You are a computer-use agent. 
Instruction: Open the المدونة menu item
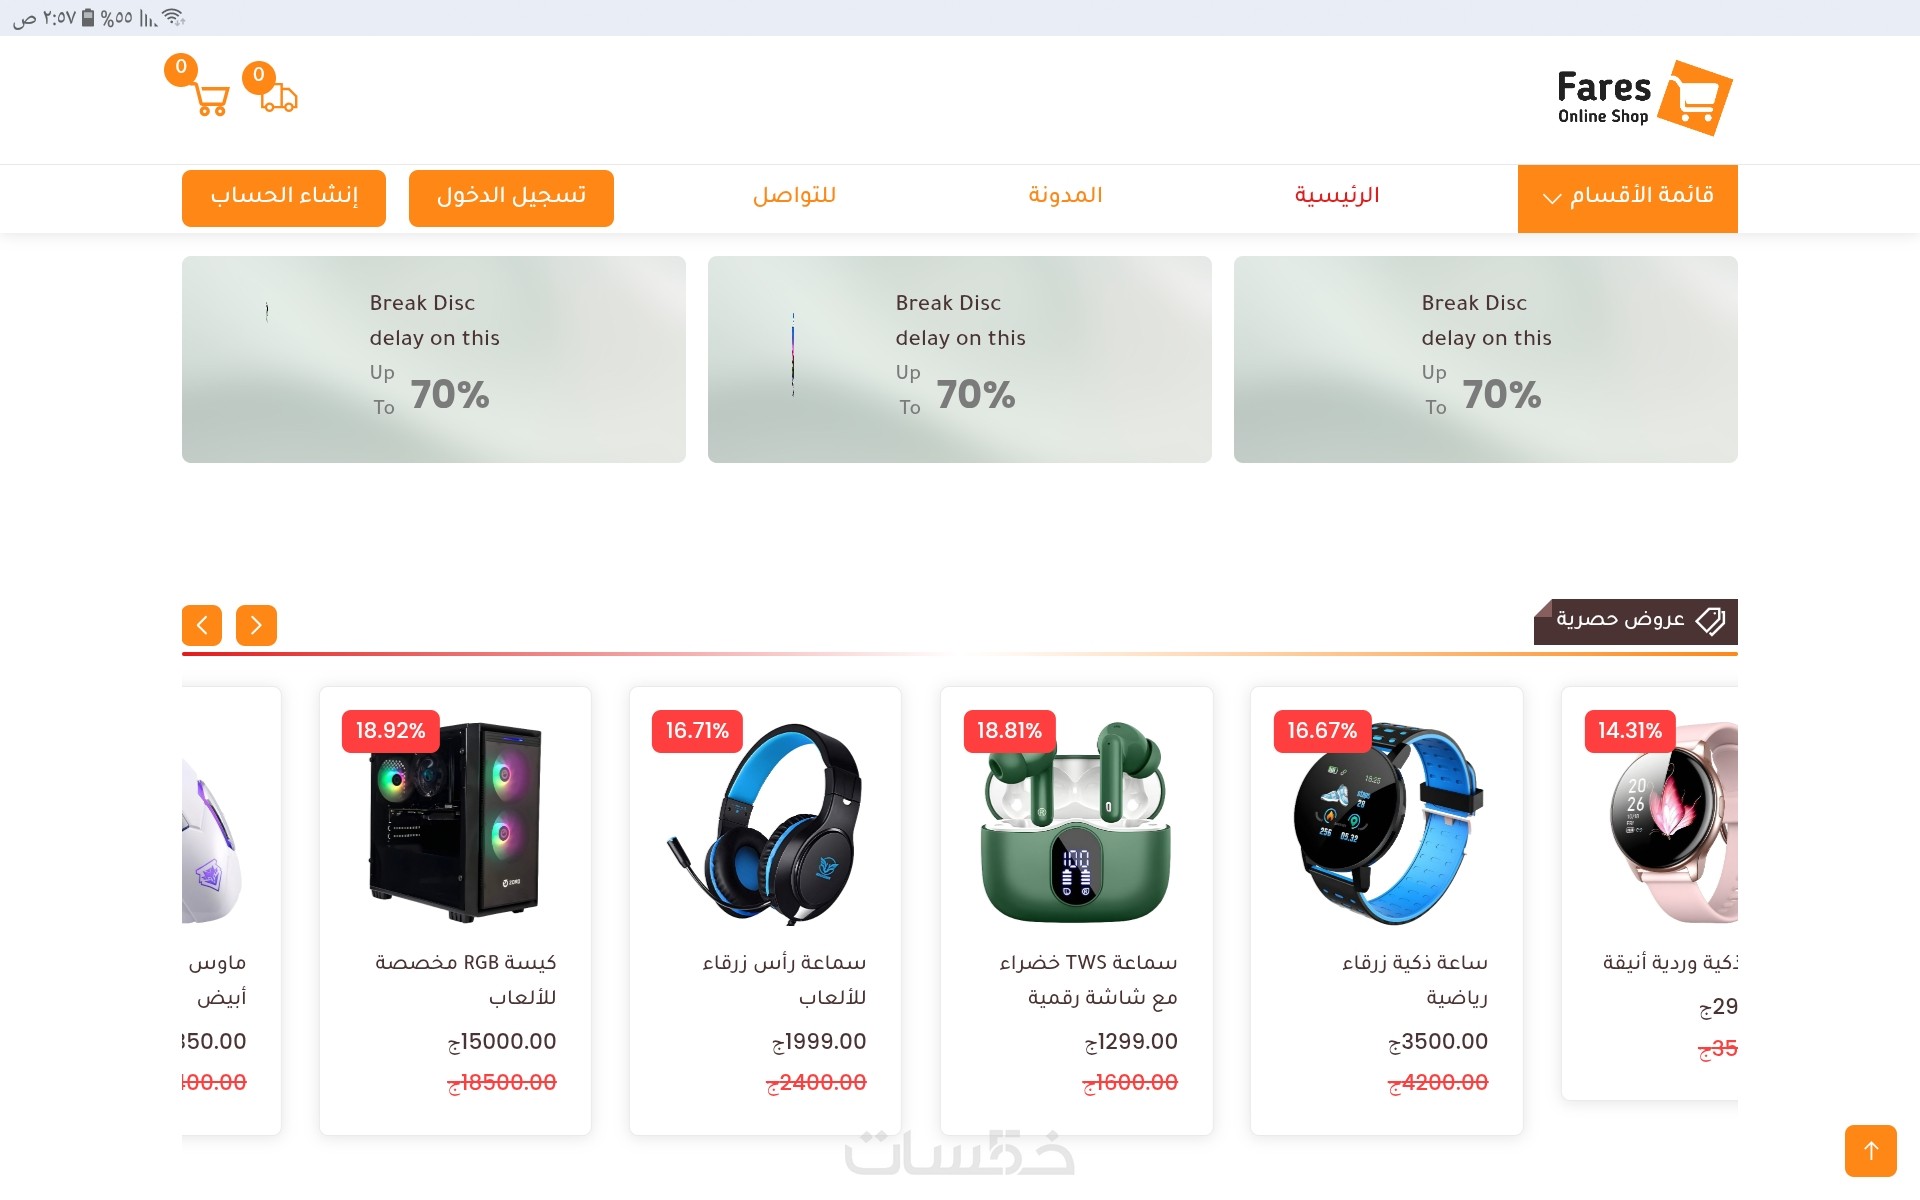pos(1065,195)
